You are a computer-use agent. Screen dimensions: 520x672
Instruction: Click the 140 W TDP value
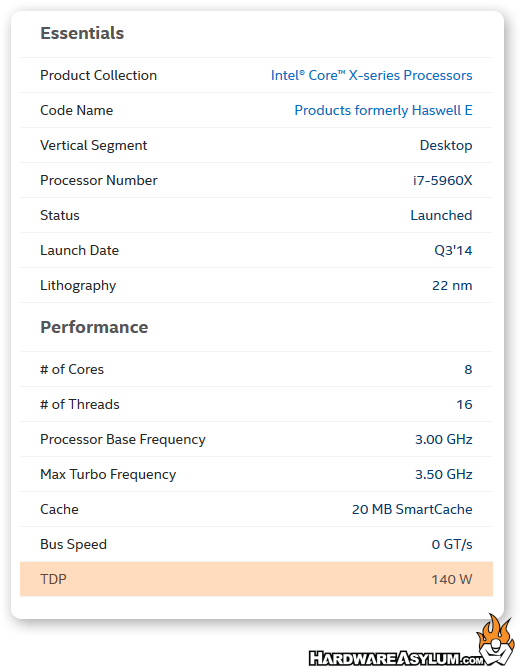point(451,579)
